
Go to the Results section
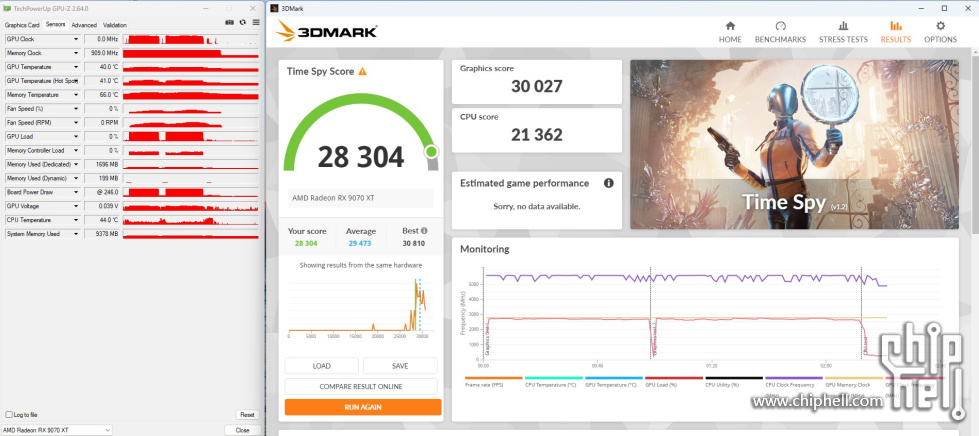(x=895, y=32)
